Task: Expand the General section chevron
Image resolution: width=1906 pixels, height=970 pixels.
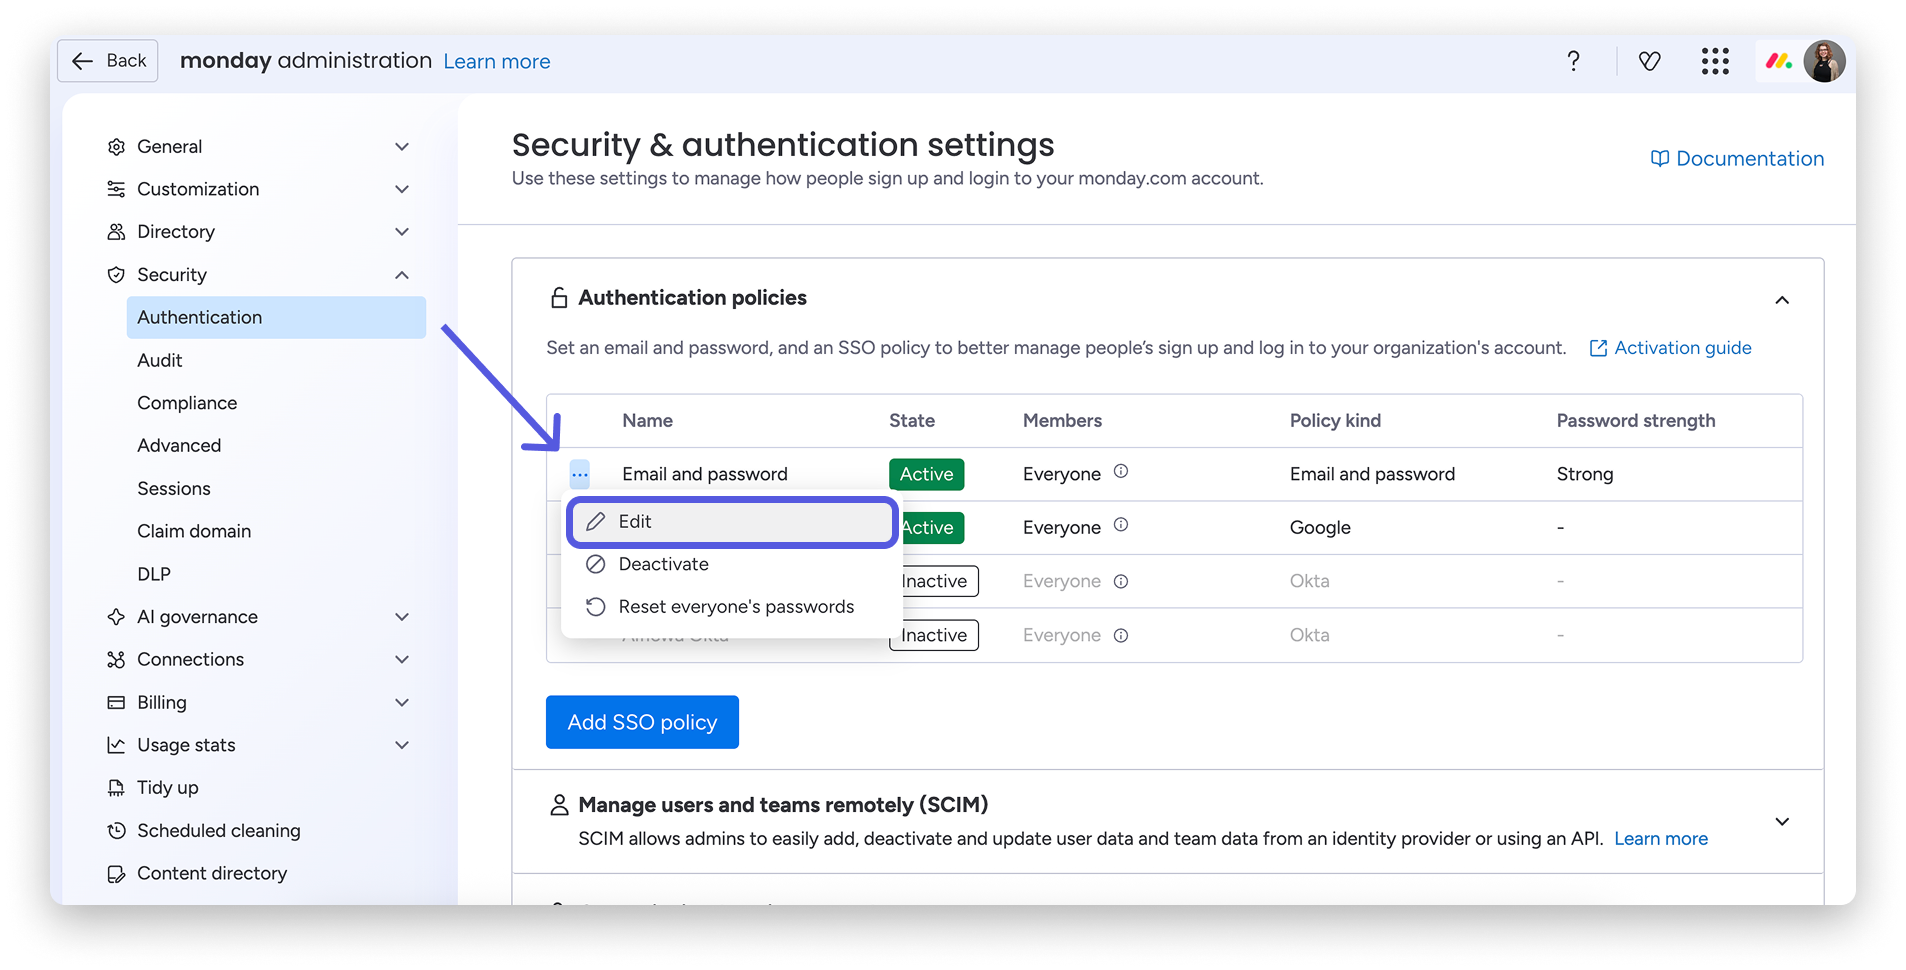Action: [x=402, y=147]
